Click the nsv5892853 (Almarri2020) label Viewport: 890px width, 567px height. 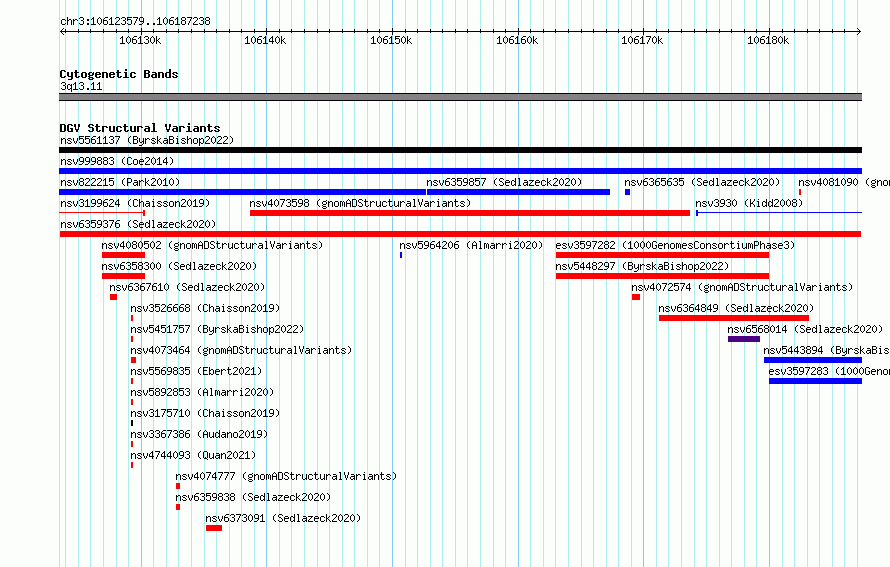202,392
